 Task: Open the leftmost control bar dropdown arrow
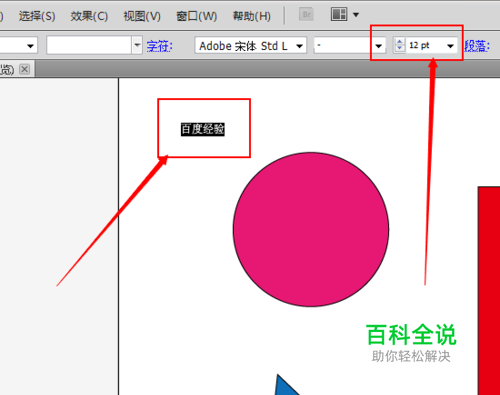(30, 46)
